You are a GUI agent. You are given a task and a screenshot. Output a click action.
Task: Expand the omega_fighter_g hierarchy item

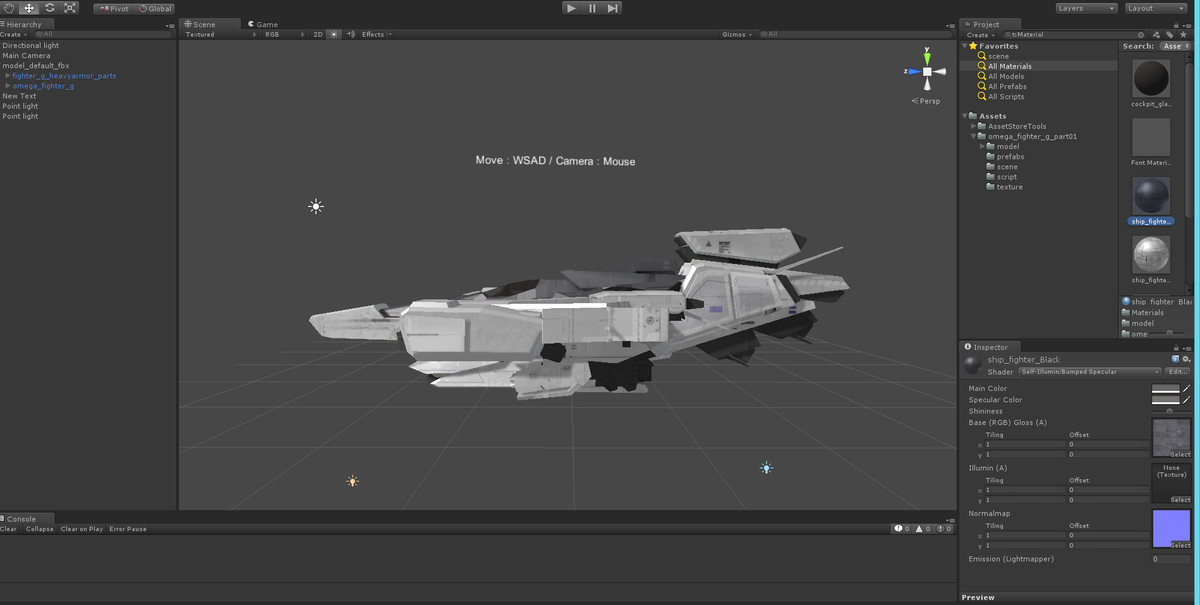tap(7, 86)
